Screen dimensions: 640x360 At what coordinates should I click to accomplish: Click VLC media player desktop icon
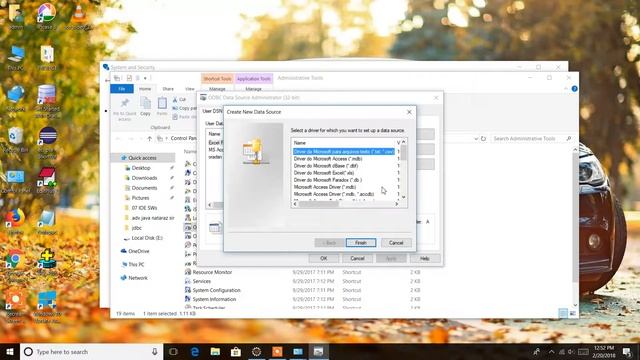pyautogui.click(x=78, y=16)
